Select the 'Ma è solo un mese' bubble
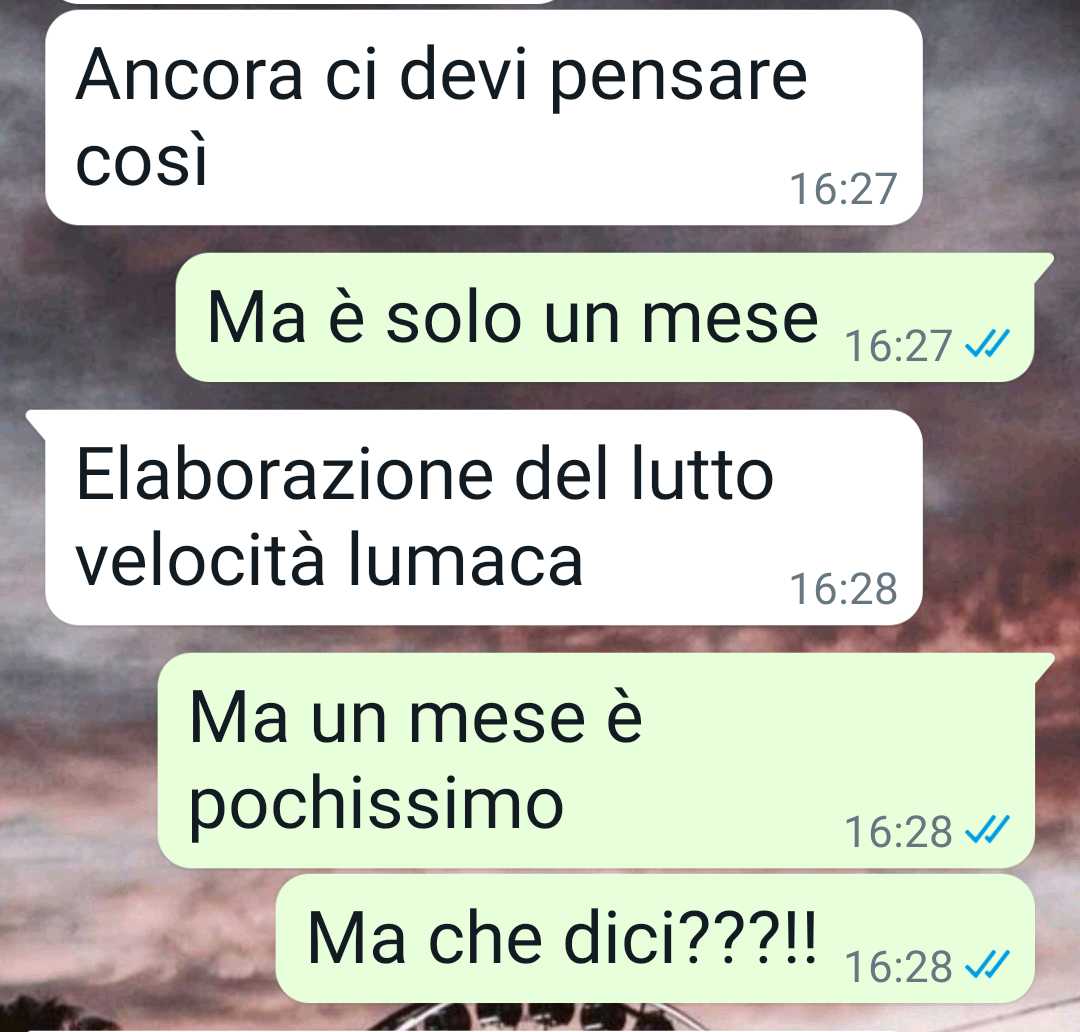1080x1032 pixels. pyautogui.click(x=606, y=317)
